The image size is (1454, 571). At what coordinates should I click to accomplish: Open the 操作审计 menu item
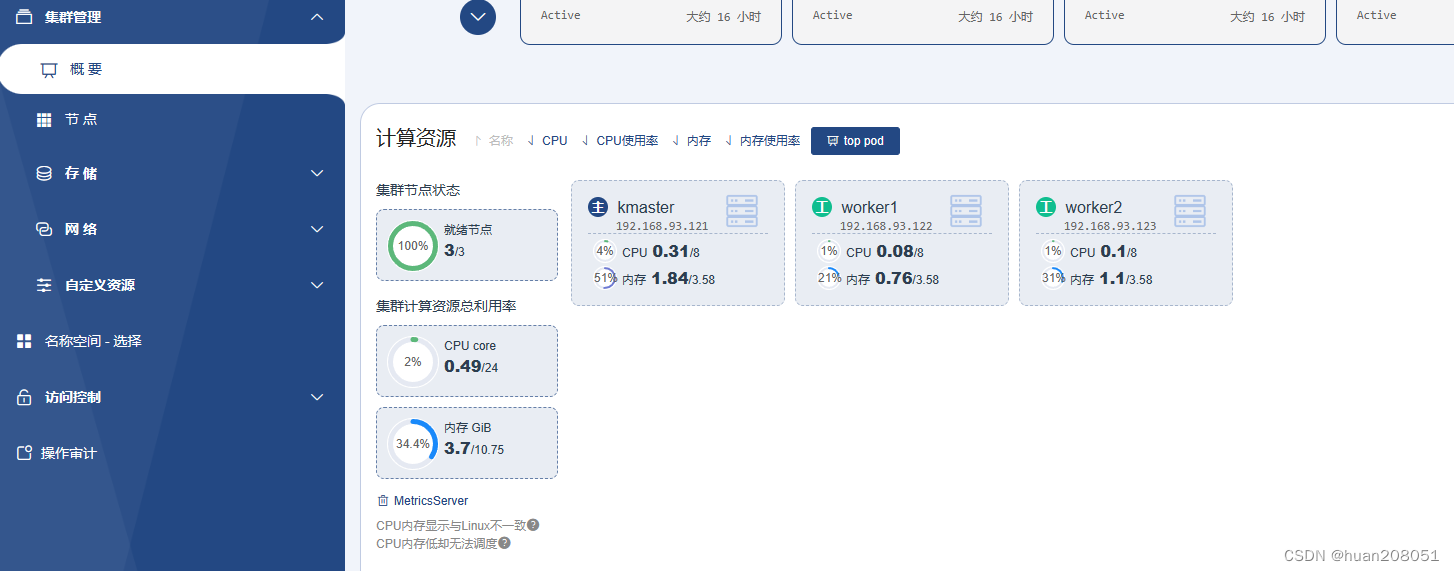[x=69, y=453]
